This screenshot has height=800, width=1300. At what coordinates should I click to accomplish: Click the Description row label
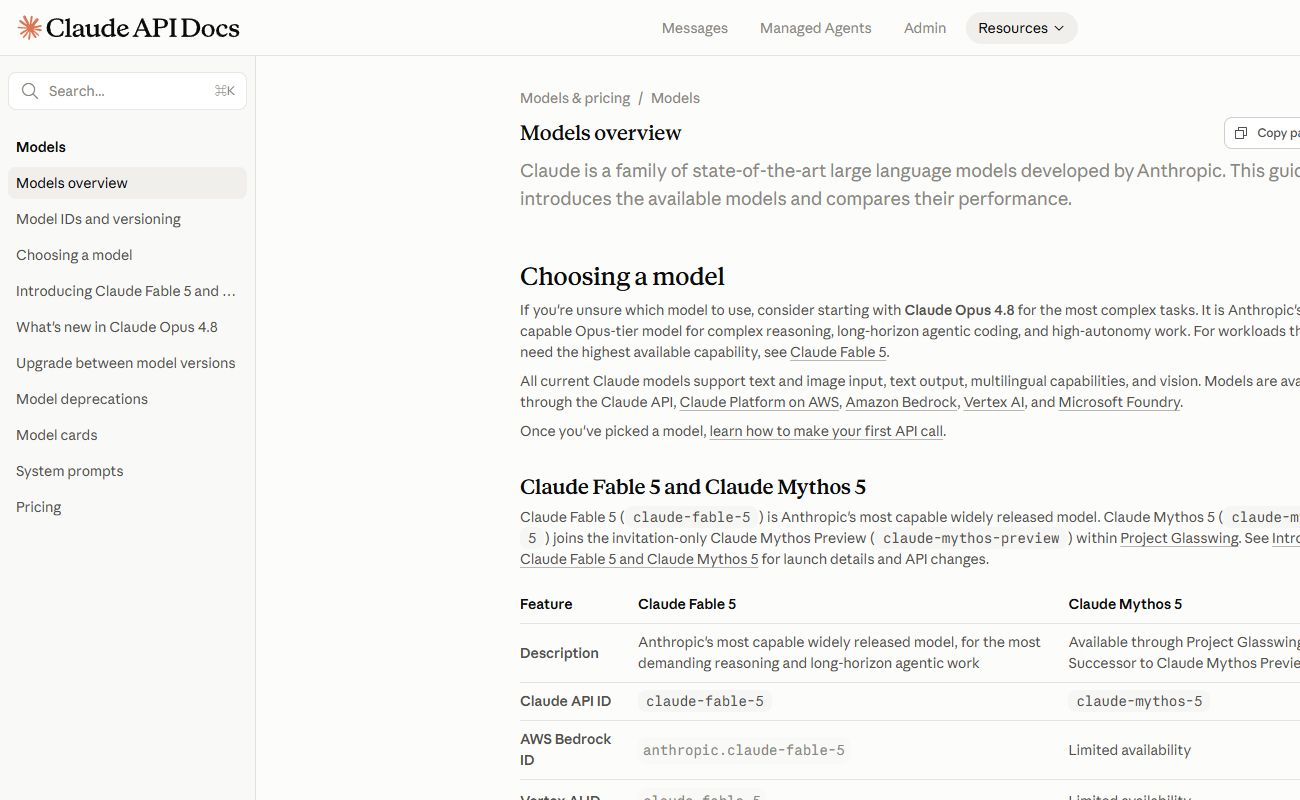point(559,653)
